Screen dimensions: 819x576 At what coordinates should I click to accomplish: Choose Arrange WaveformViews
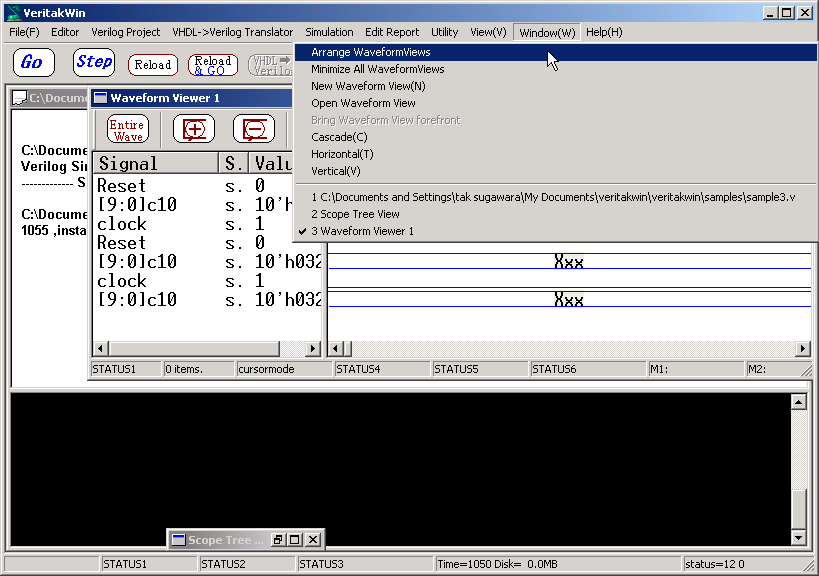click(370, 52)
